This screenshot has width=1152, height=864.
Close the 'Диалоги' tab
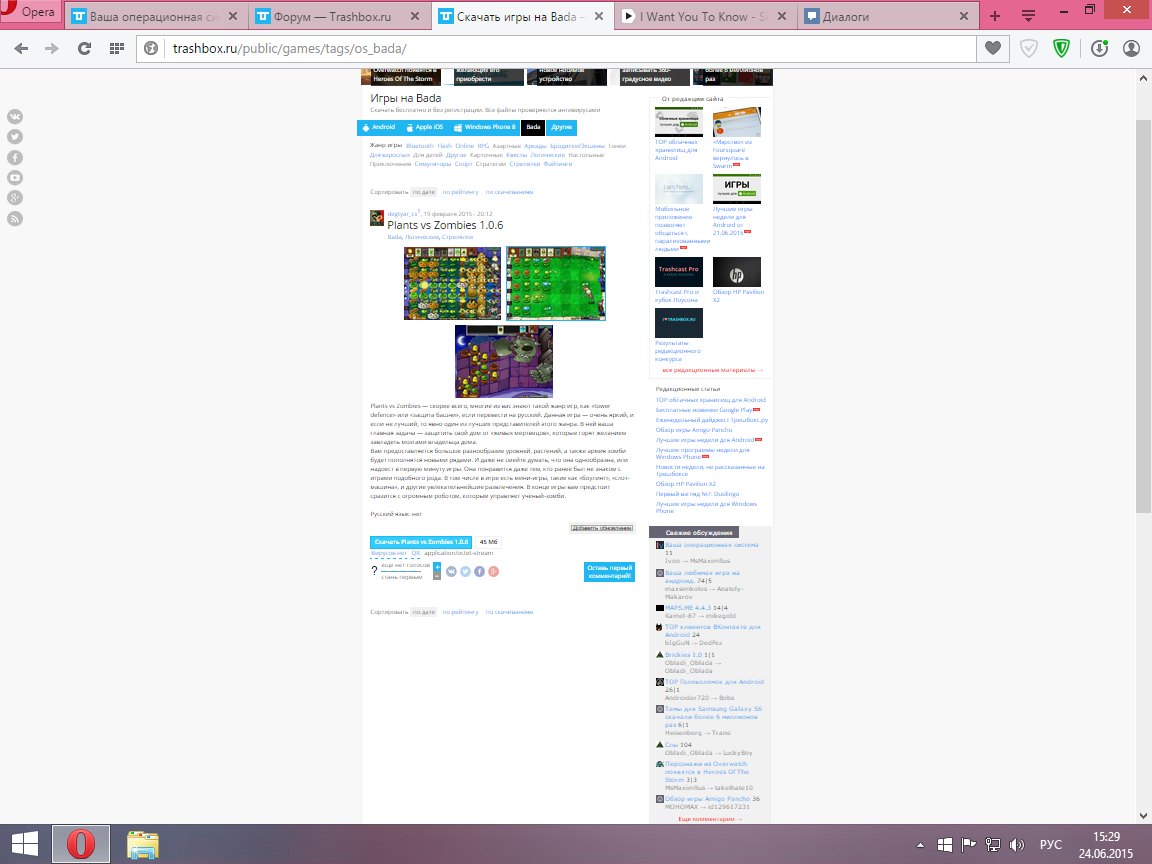[964, 16]
